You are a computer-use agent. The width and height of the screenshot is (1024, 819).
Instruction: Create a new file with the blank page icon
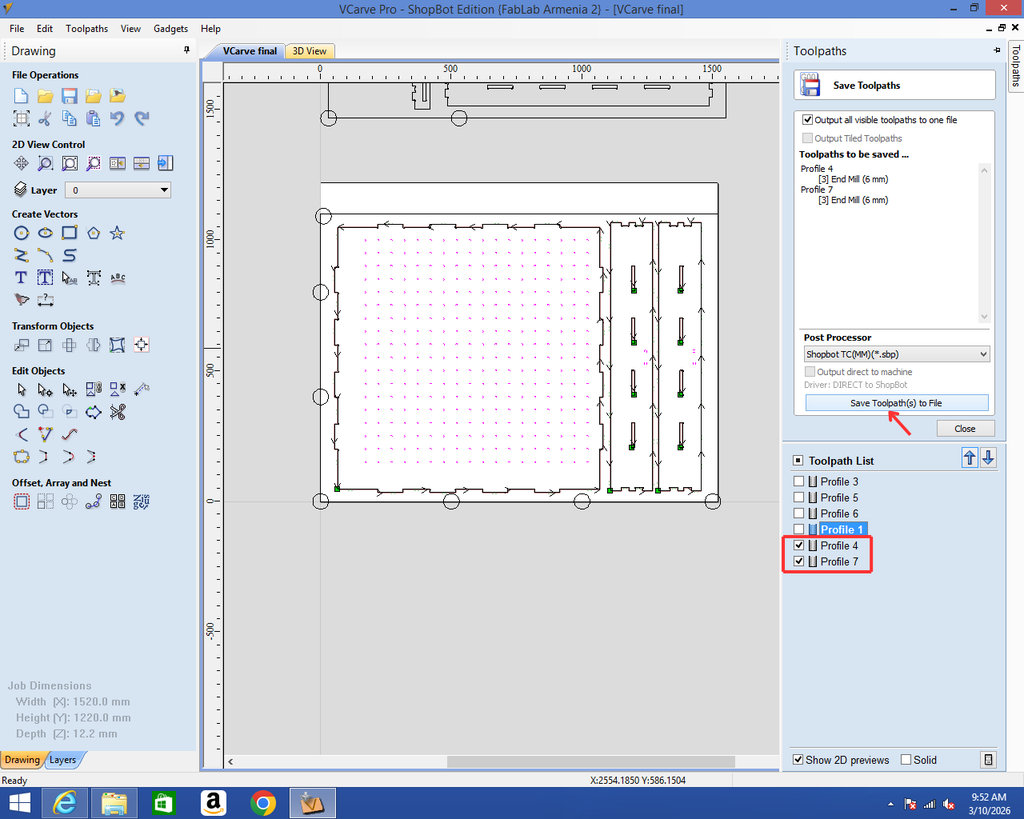point(21,96)
